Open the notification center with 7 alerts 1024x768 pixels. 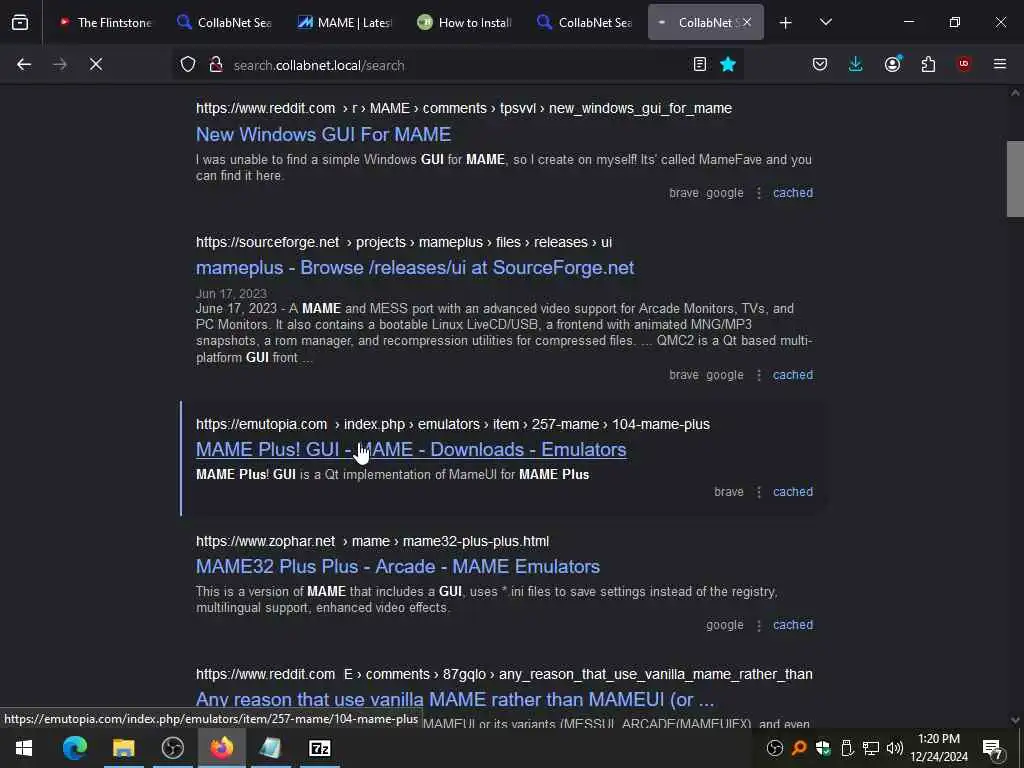(x=992, y=748)
